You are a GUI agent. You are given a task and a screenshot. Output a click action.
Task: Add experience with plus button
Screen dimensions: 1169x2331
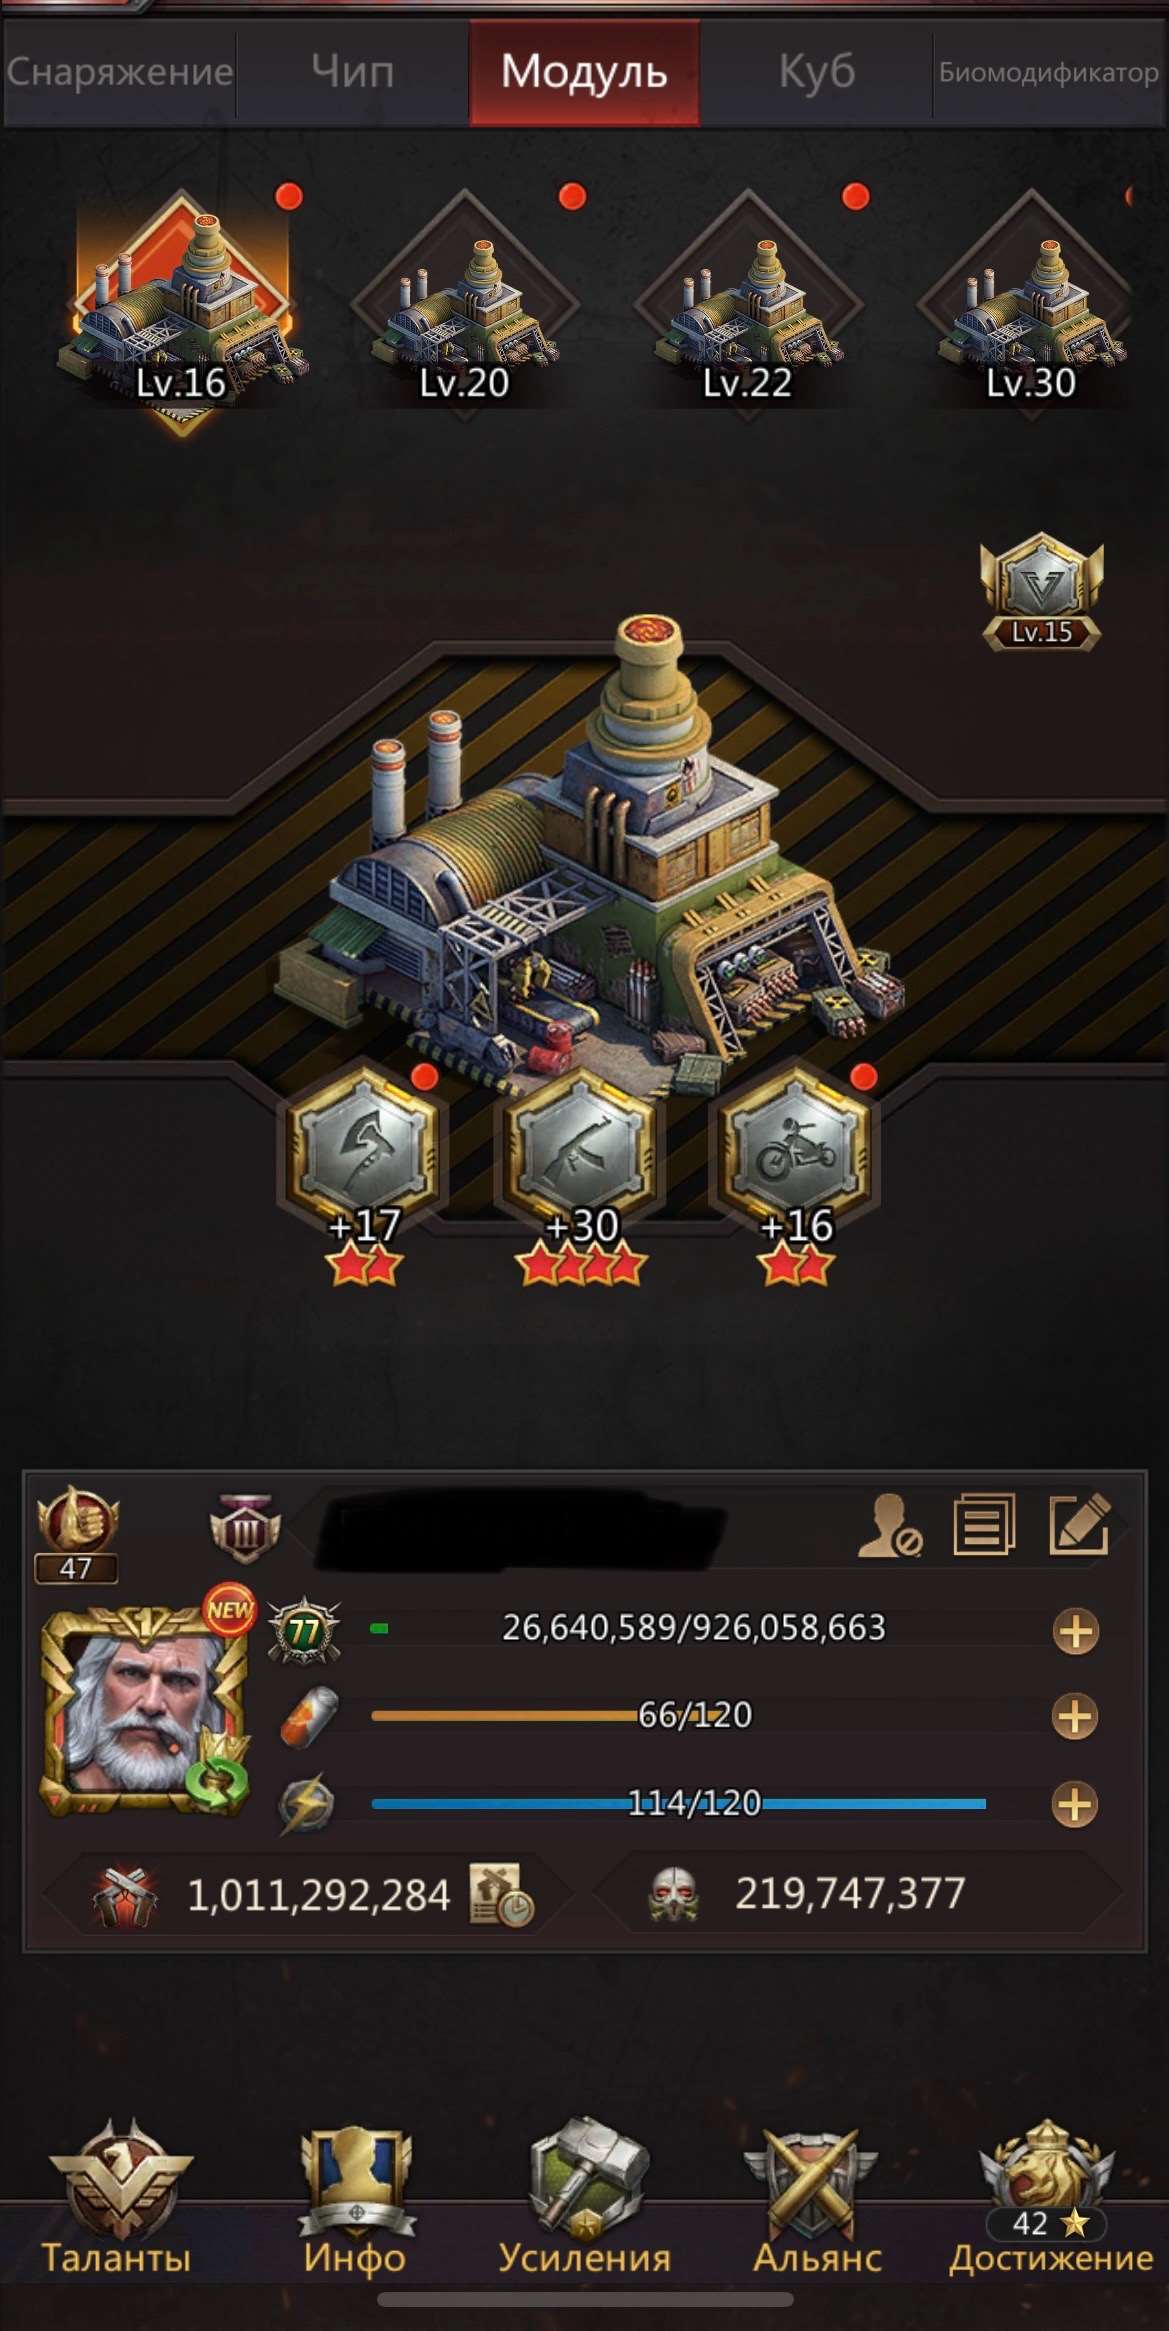click(x=1076, y=1631)
